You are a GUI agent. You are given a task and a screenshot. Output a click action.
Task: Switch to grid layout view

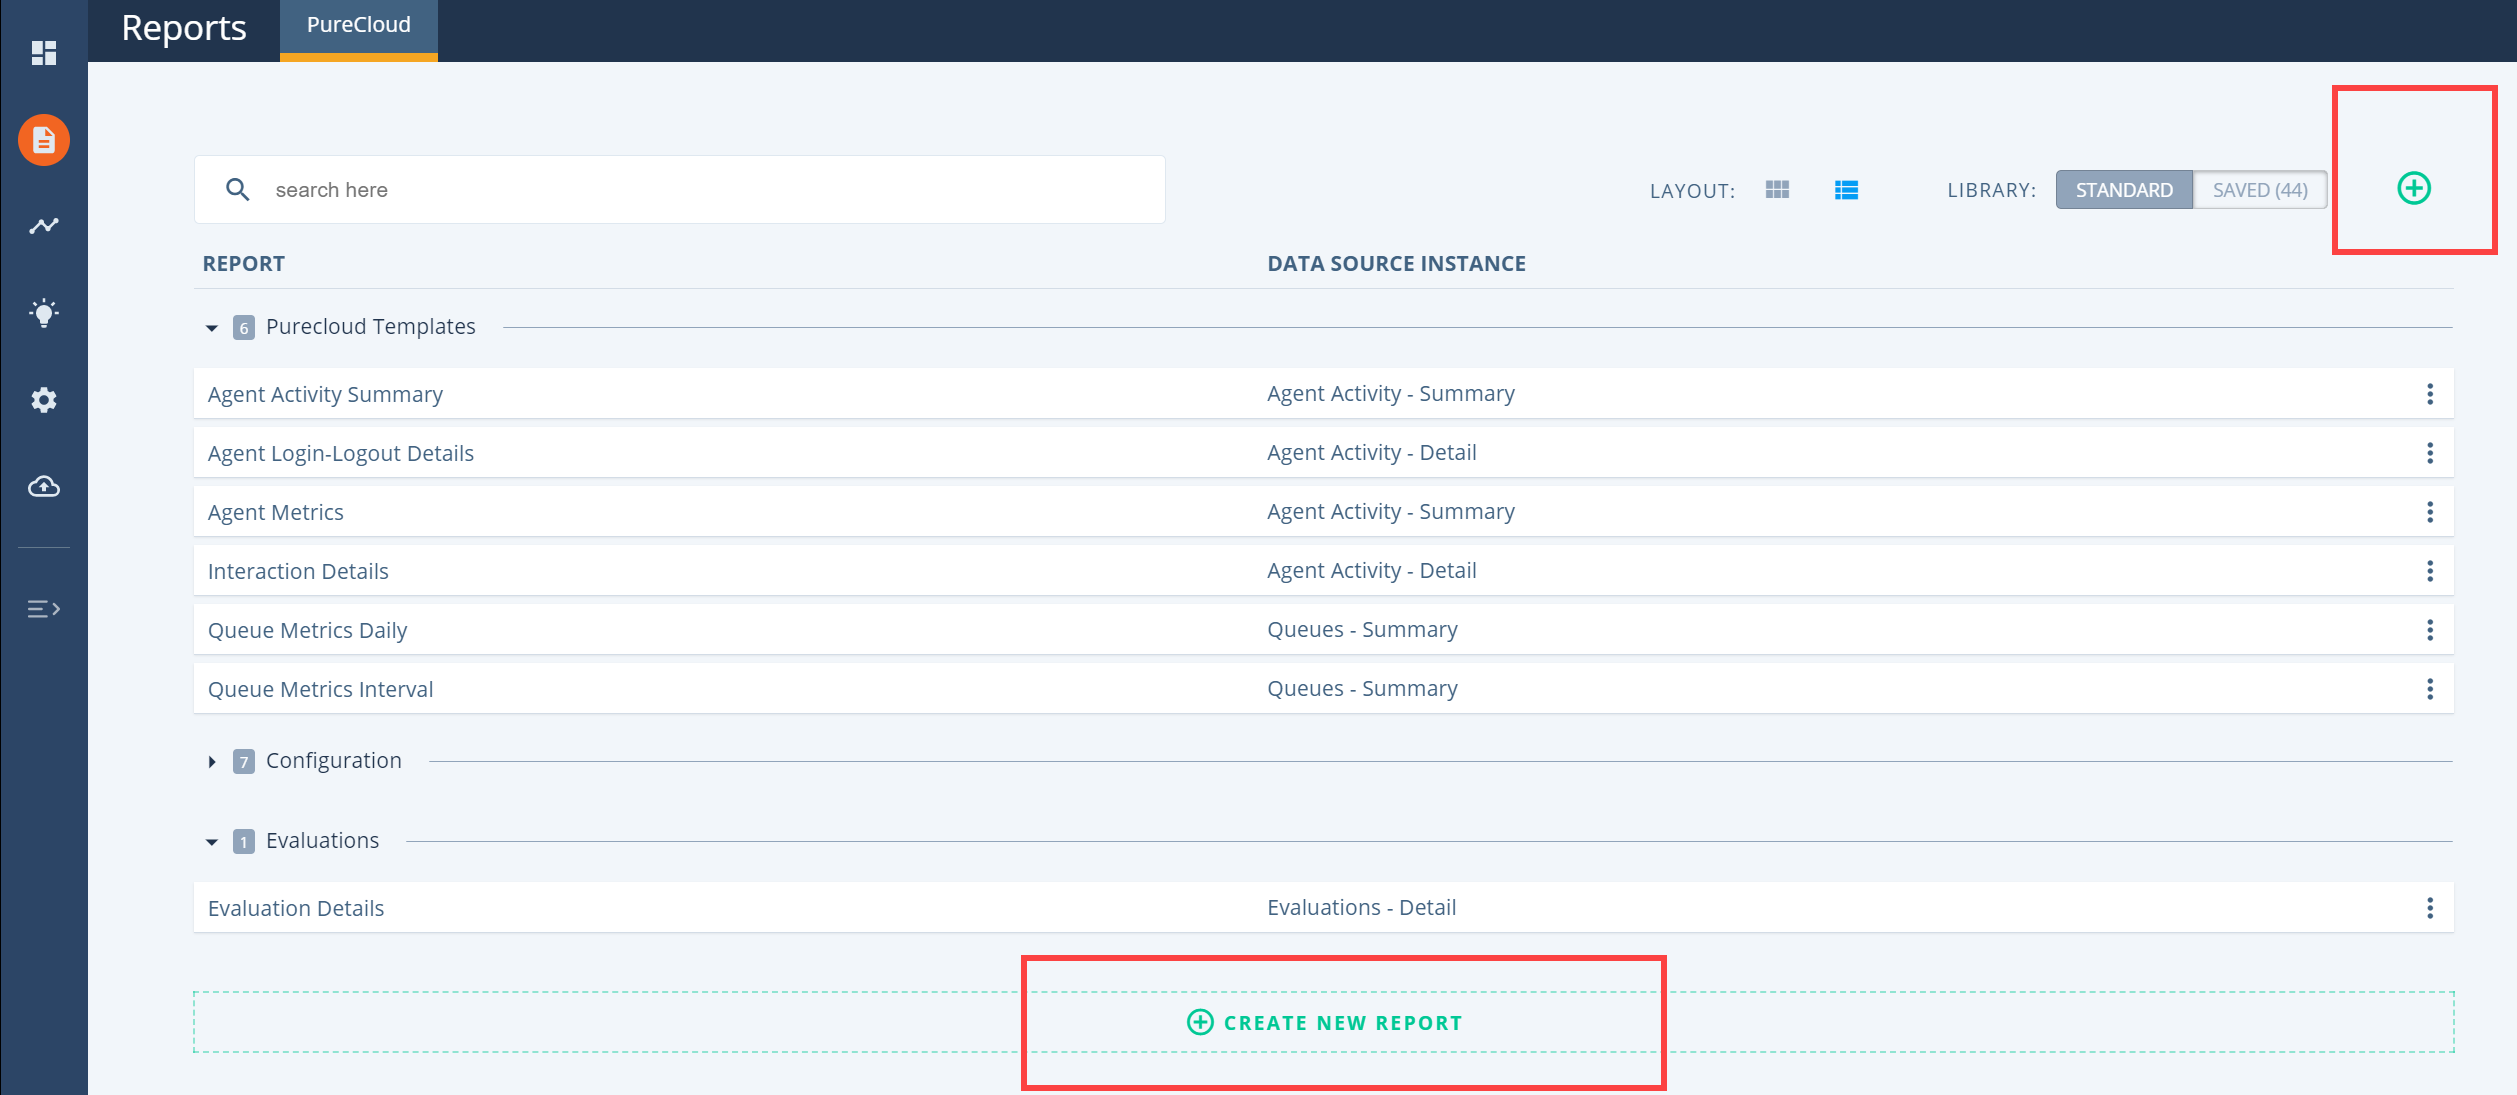(1777, 190)
